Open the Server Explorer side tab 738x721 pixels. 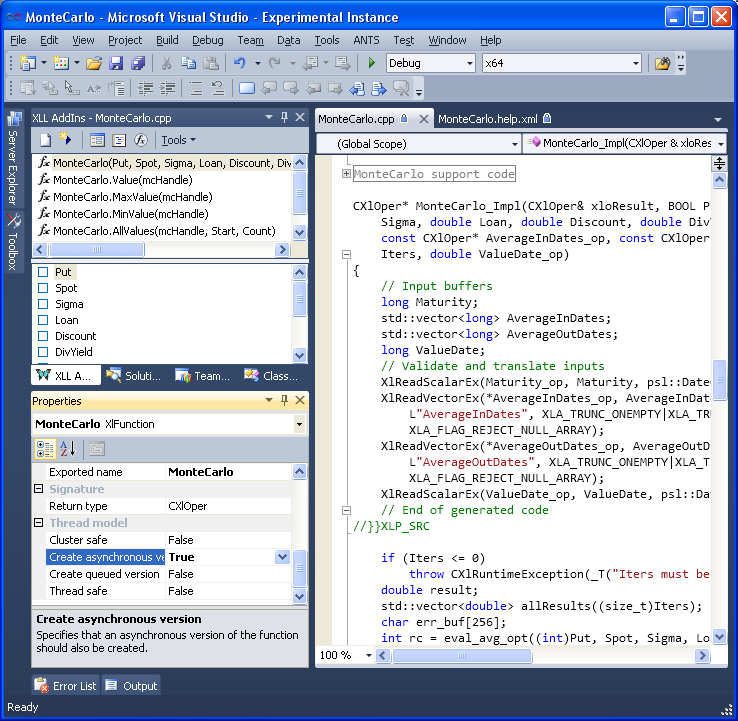[x=14, y=159]
